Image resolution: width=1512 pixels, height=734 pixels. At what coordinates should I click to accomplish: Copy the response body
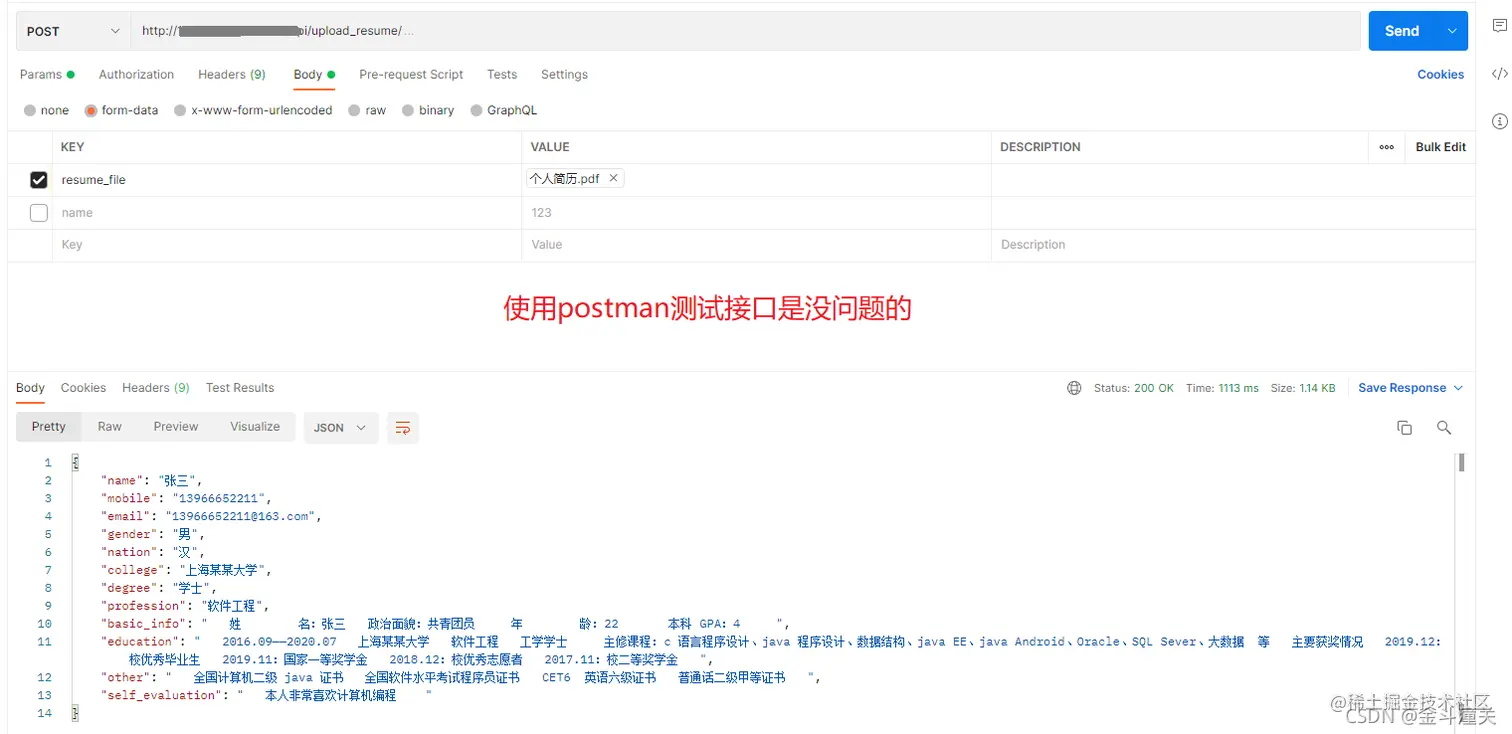[1404, 428]
